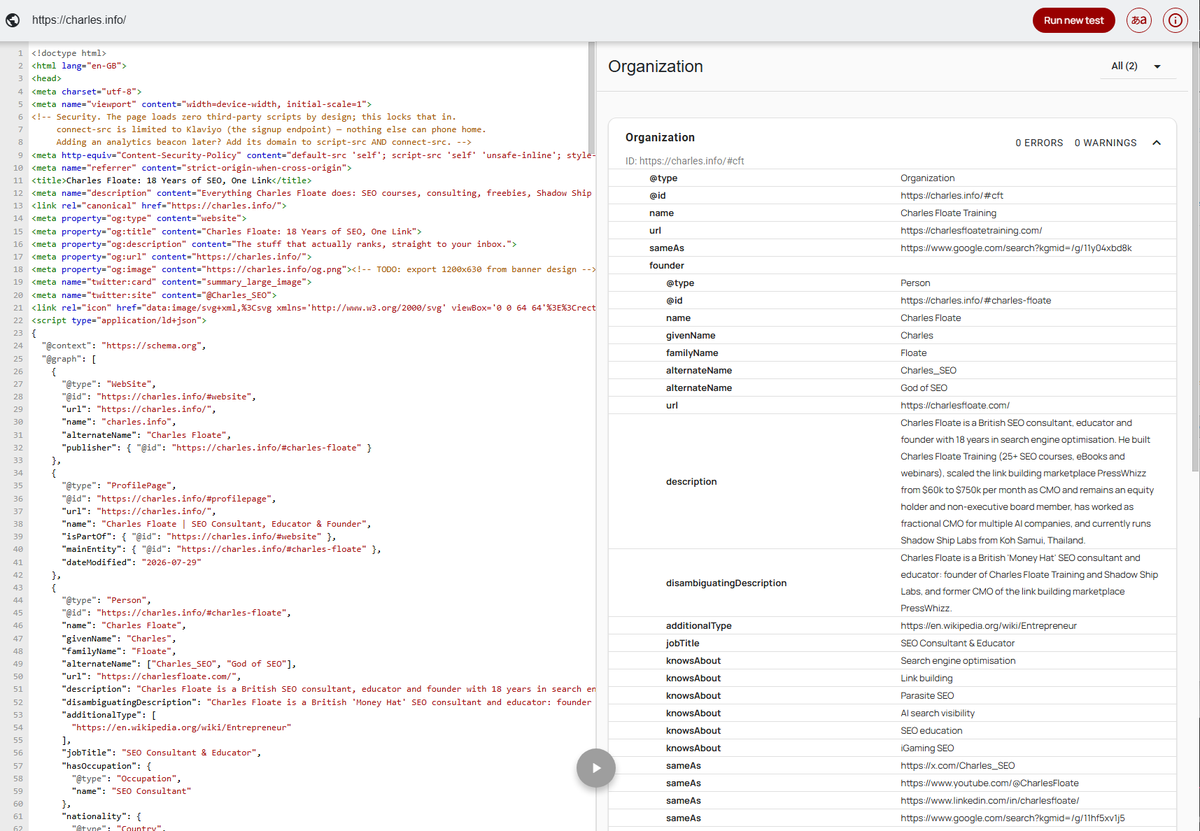Open the All (2) filter dropdown
The height and width of the screenshot is (831, 1200).
point(1137,66)
